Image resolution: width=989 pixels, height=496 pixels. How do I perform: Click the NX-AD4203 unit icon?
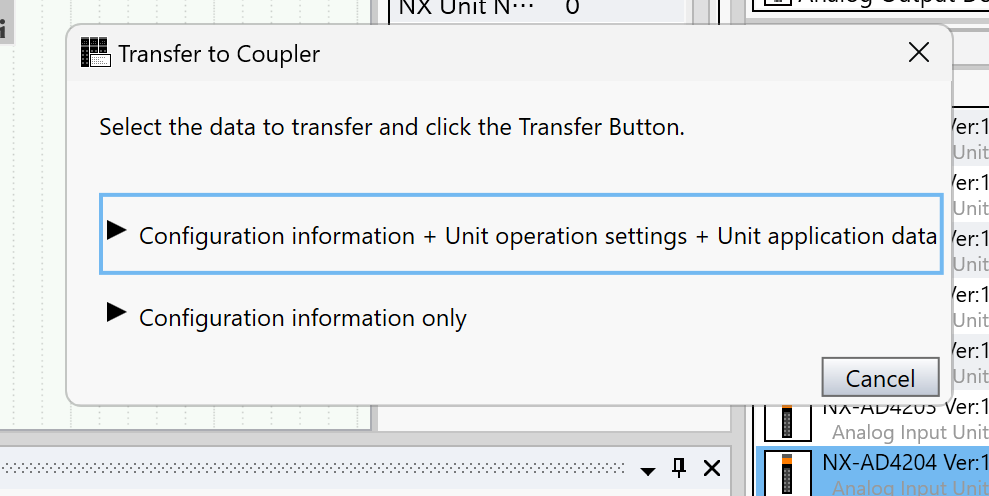coord(787,422)
